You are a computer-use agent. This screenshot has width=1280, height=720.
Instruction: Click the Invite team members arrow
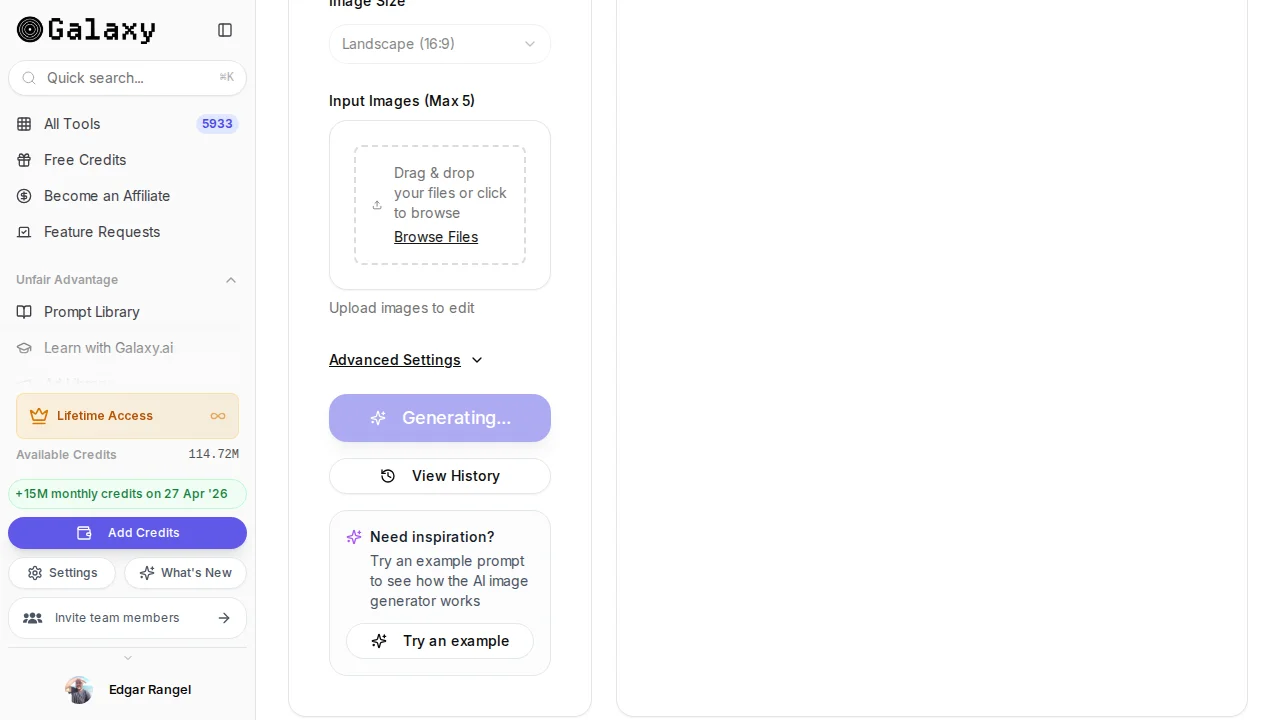tap(224, 618)
